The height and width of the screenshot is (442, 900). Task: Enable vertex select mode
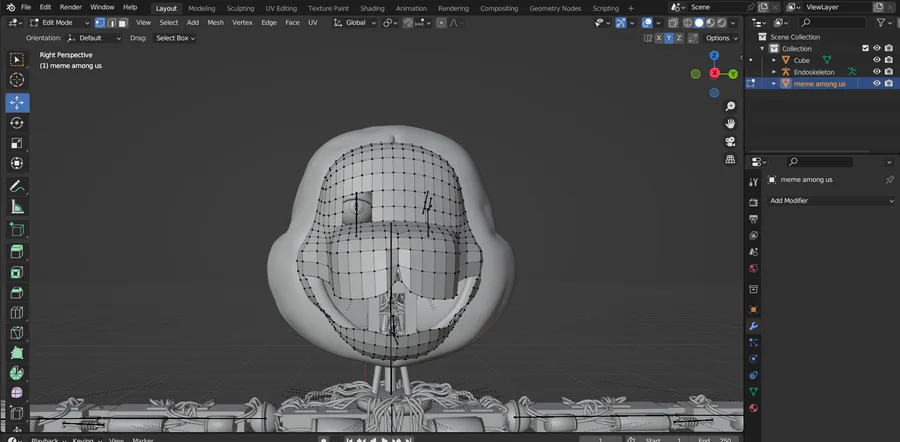[100, 23]
